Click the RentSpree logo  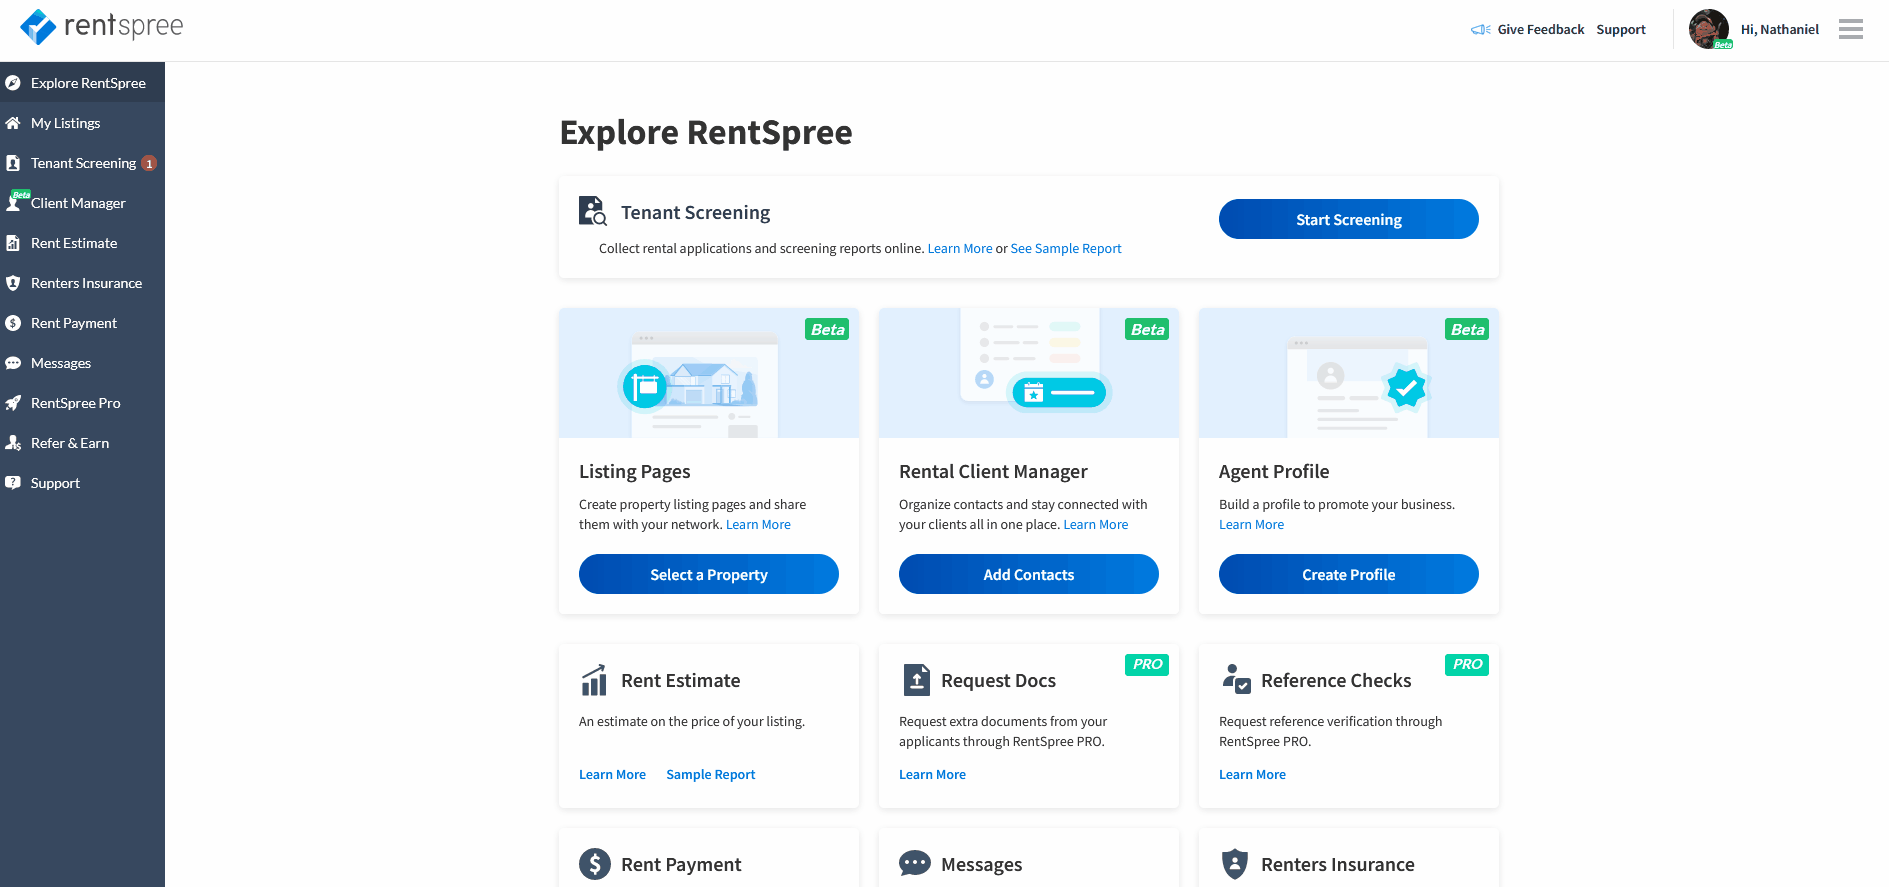point(102,27)
